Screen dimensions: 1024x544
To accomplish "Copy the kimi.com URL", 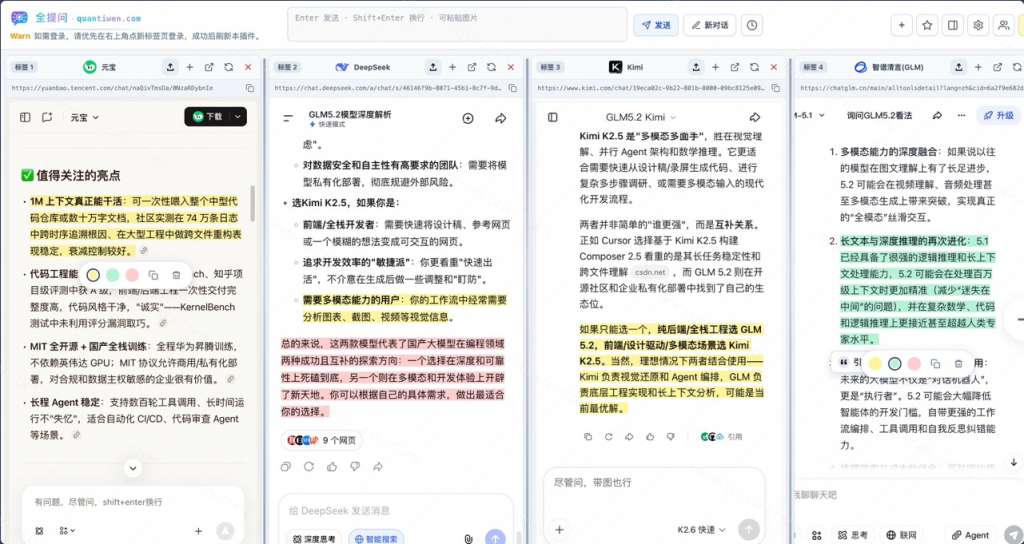I will click(x=775, y=88).
